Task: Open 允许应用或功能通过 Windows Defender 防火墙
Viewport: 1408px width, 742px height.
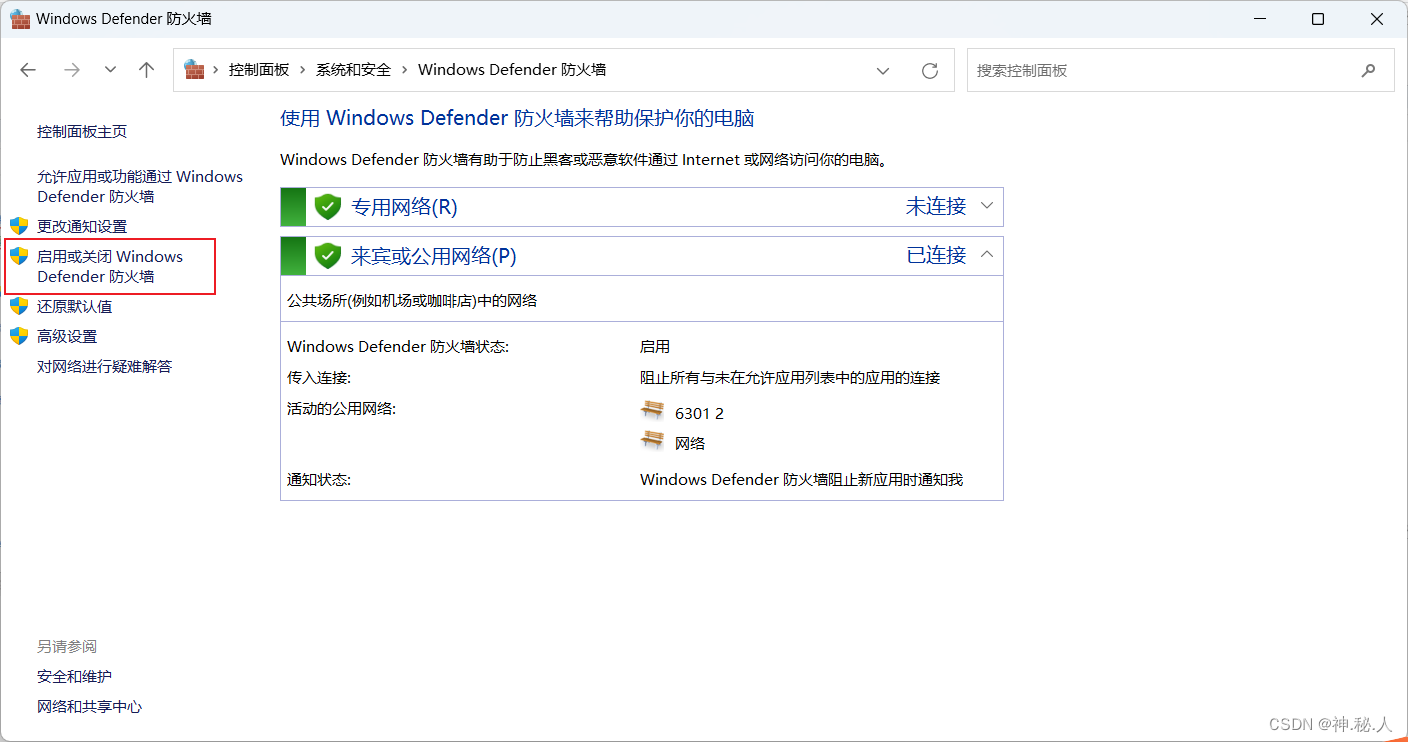Action: (140, 186)
